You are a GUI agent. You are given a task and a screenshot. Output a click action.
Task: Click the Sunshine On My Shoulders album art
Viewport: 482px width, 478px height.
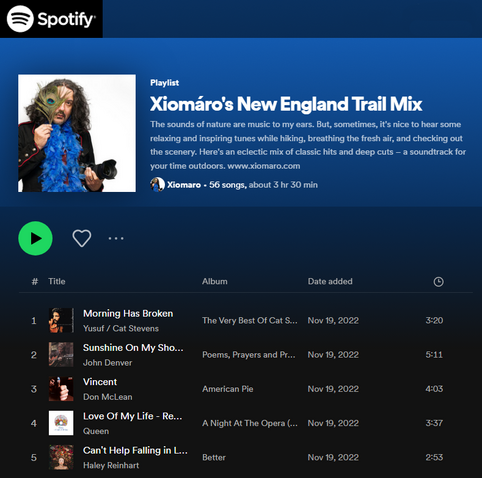click(x=61, y=355)
